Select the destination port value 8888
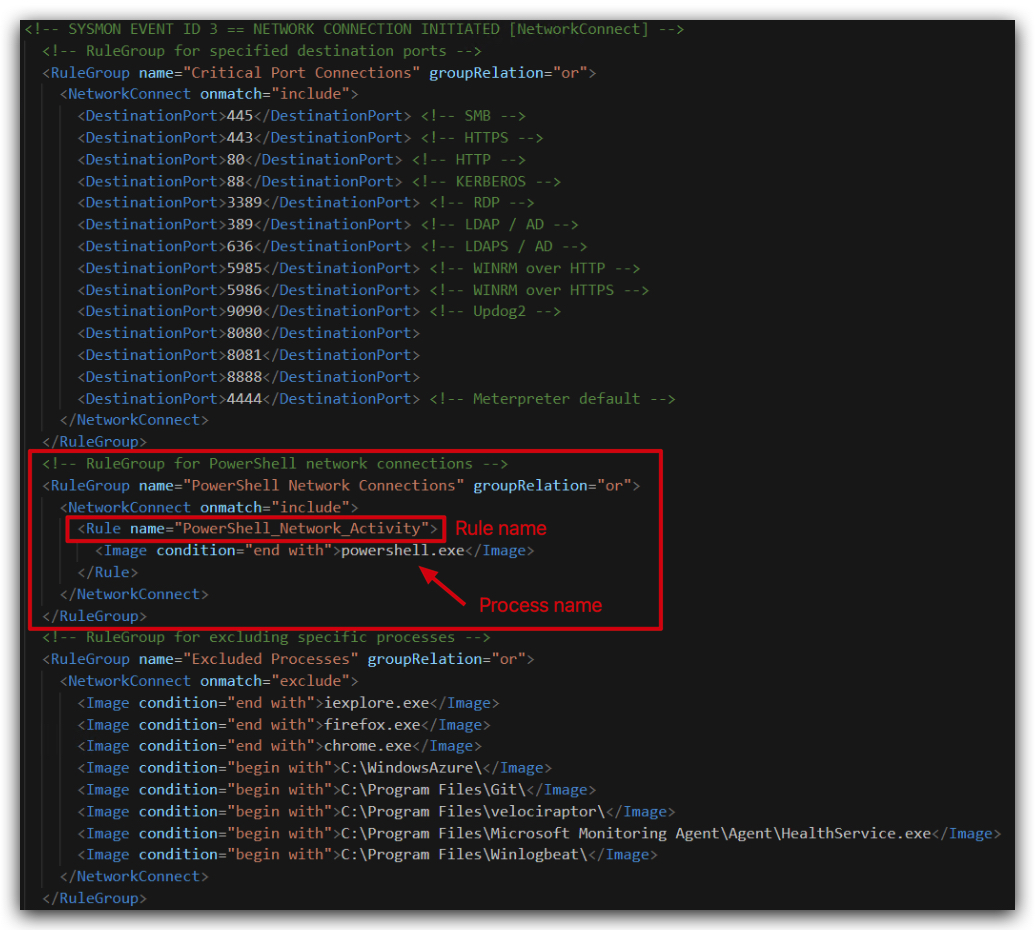 244,376
